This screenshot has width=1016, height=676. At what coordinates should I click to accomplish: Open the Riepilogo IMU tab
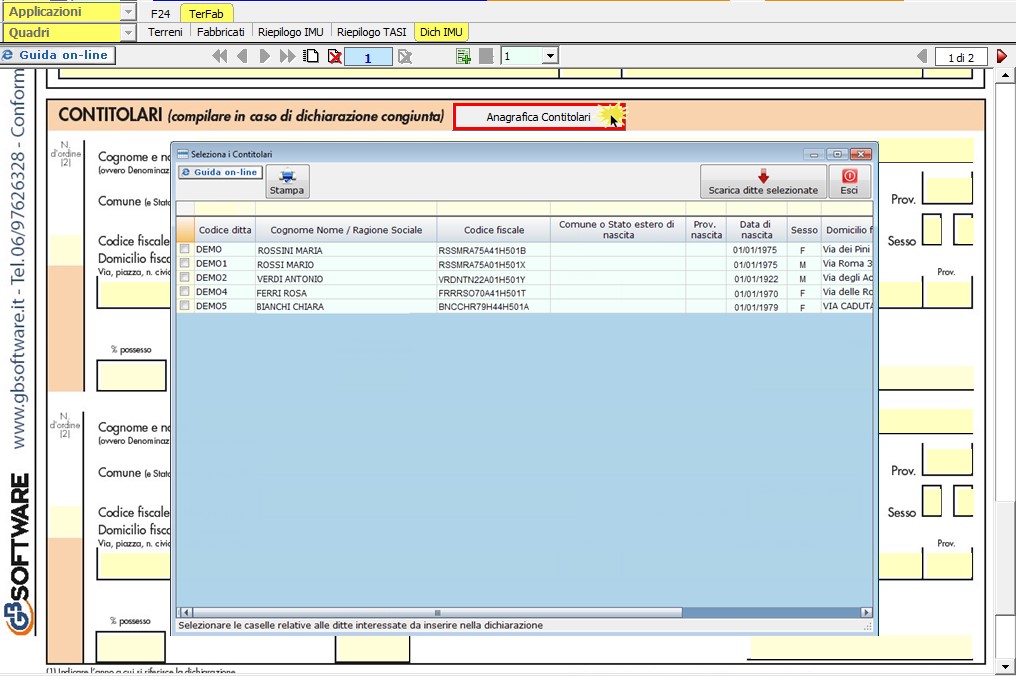tap(290, 32)
